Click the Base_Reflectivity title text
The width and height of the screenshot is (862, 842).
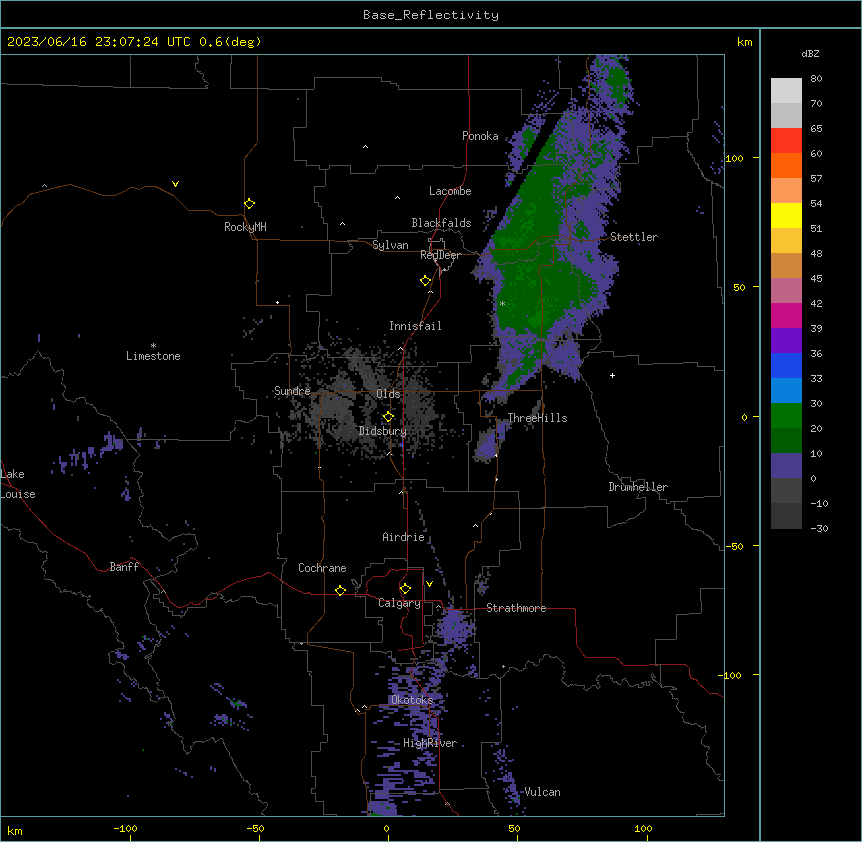[x=431, y=15]
